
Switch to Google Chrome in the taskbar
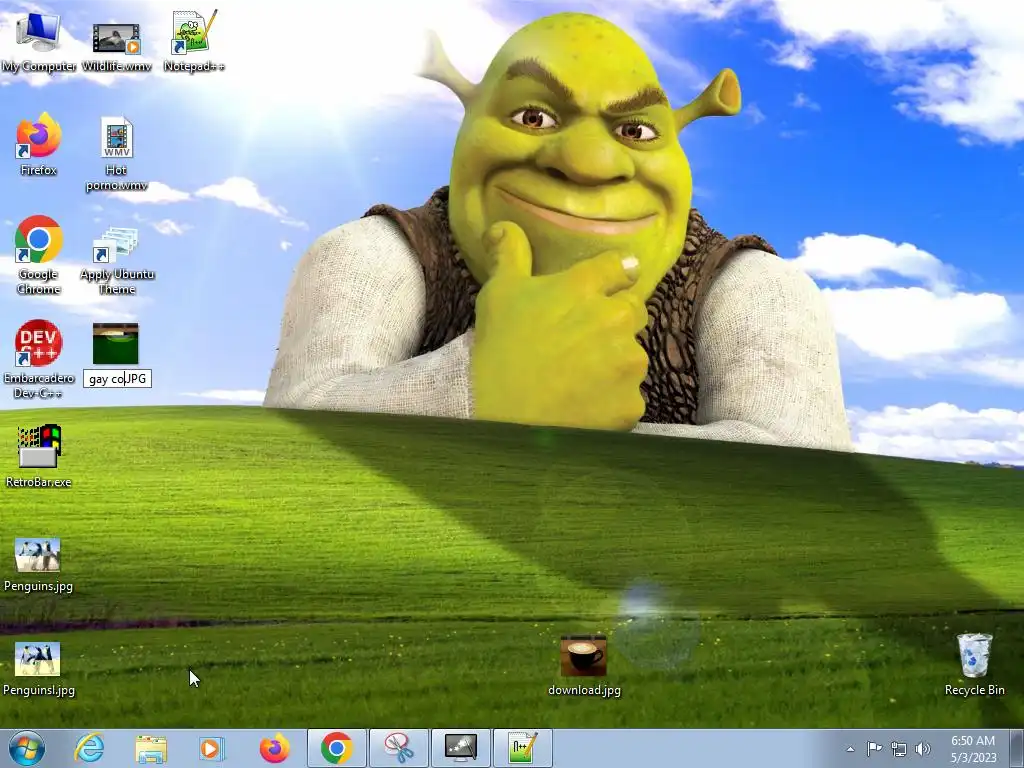[337, 748]
